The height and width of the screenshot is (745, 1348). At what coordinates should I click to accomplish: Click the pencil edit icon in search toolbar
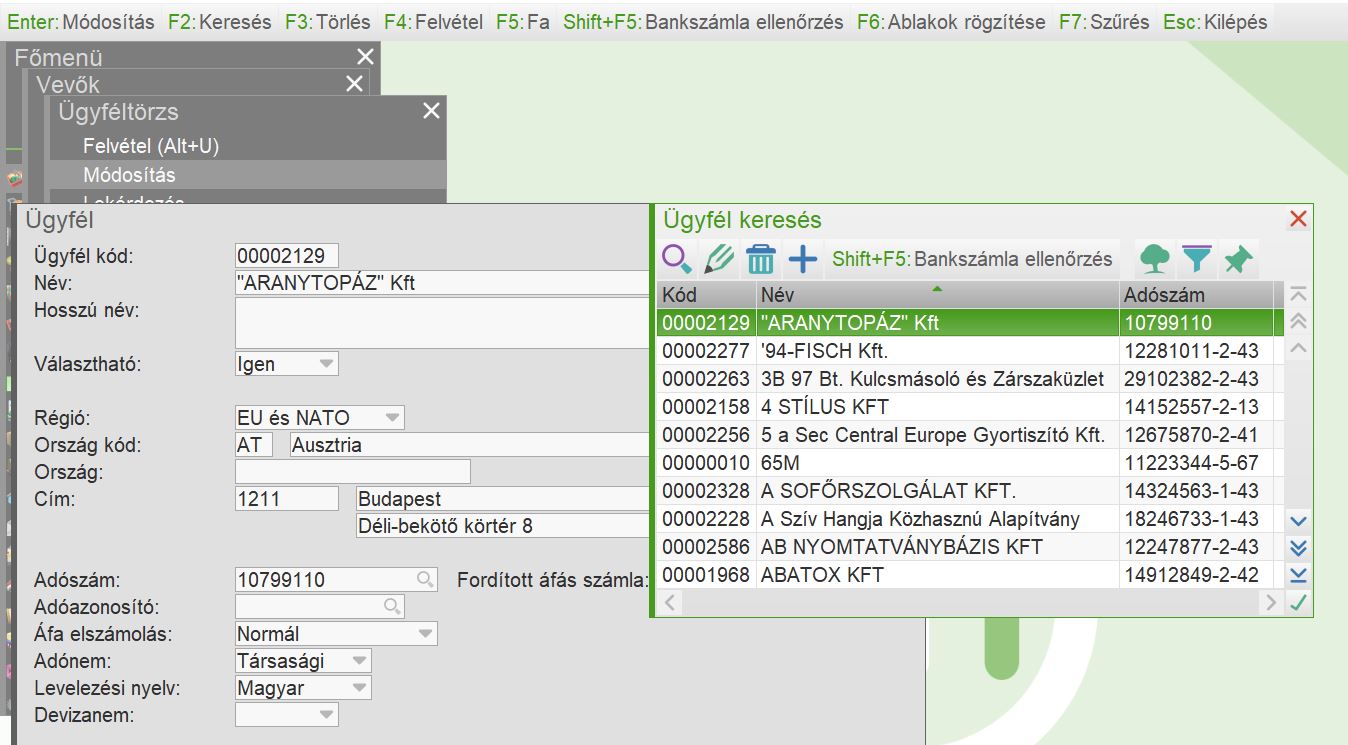pos(718,260)
